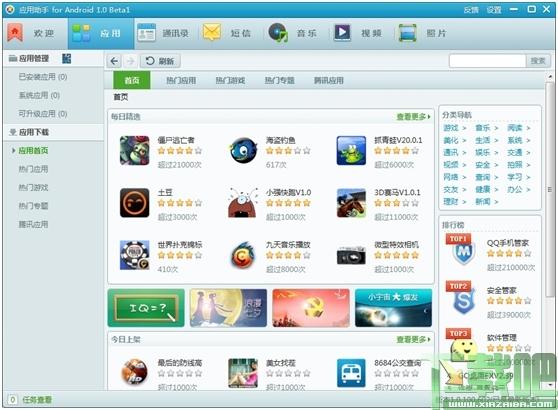
Task: Open the 游戏 category link
Action: point(451,128)
